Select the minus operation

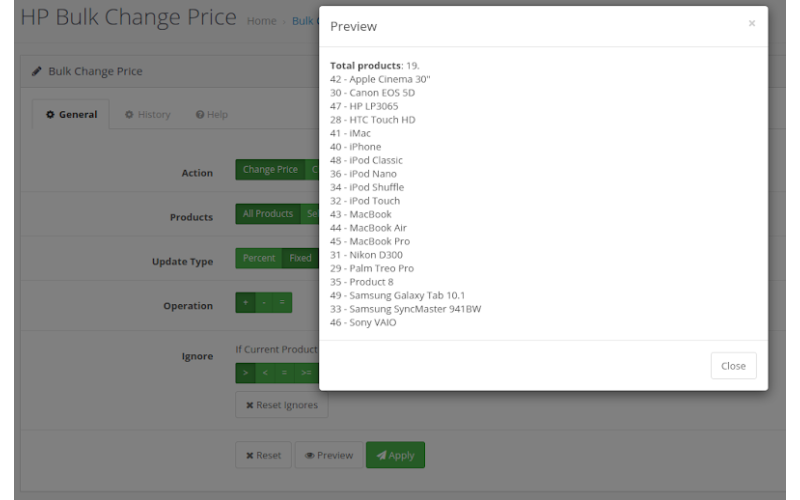[264, 303]
